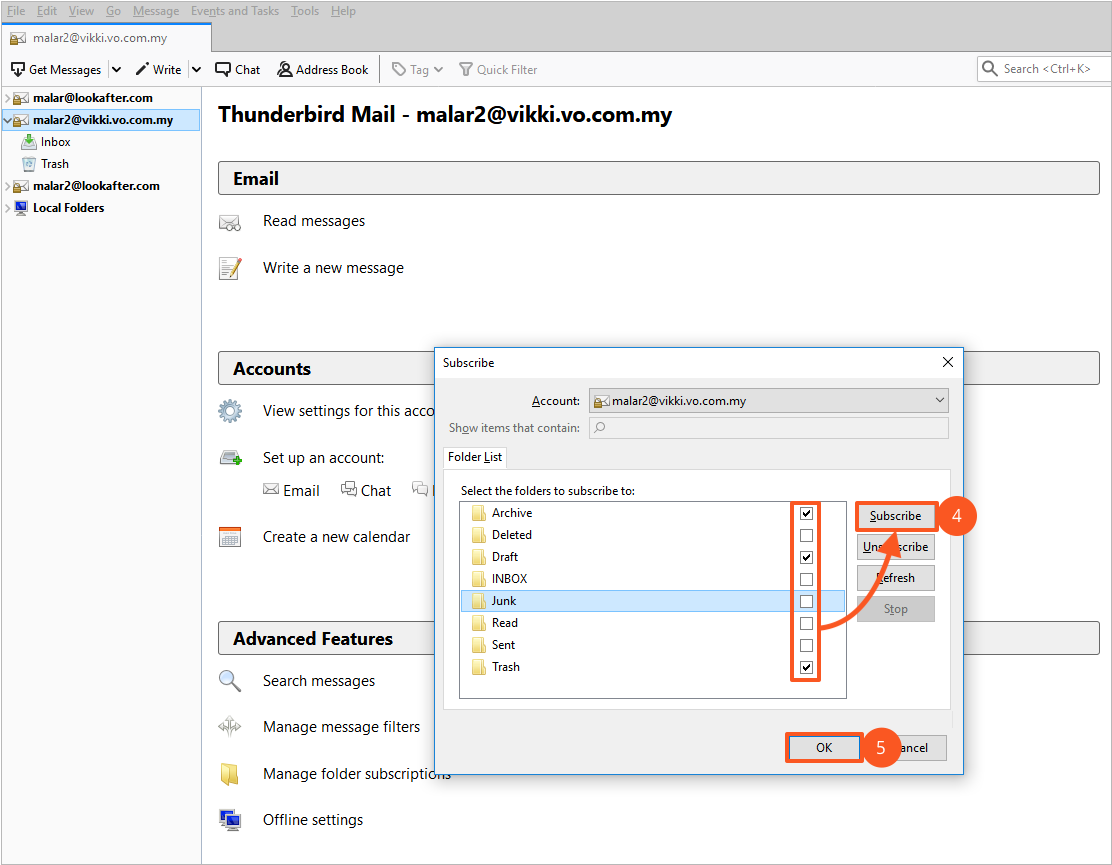Click the Subscribe button
The image size is (1112, 865).
(x=896, y=515)
